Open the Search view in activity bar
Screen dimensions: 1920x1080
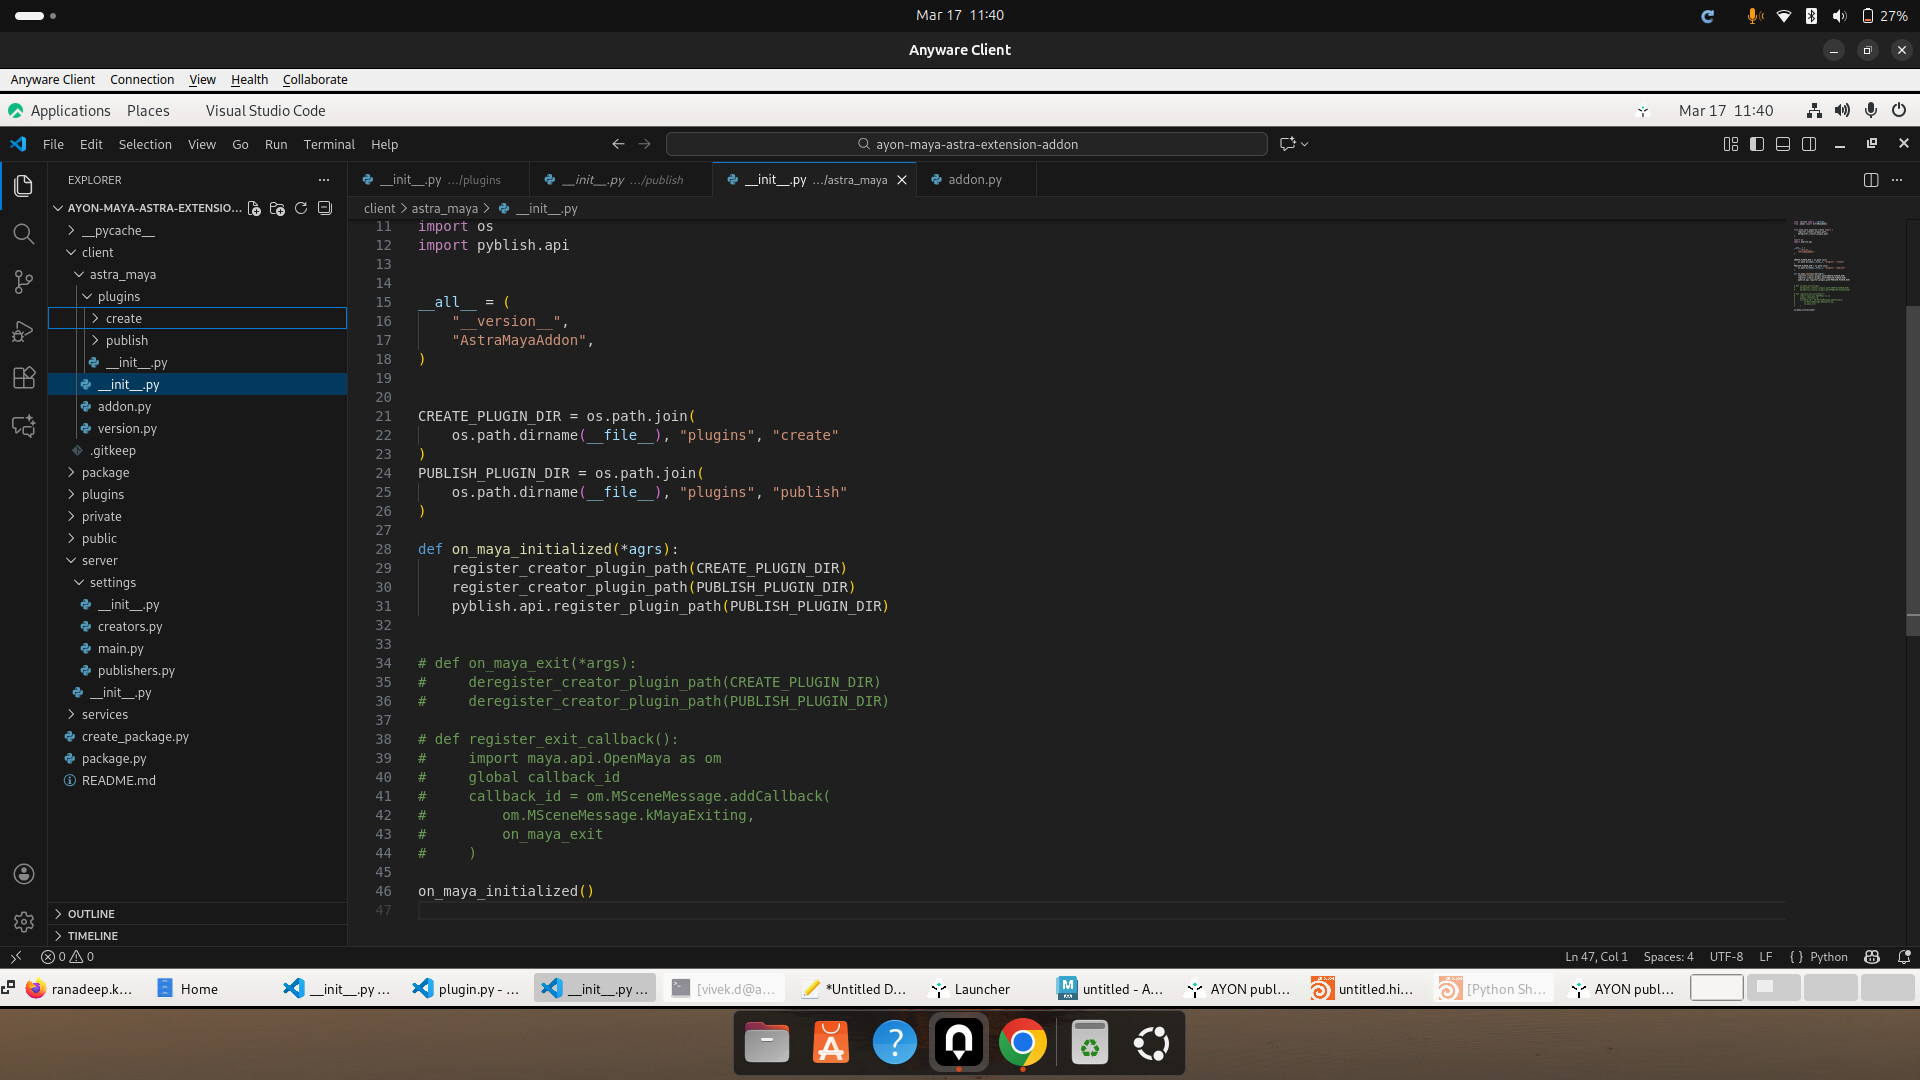pos(24,234)
